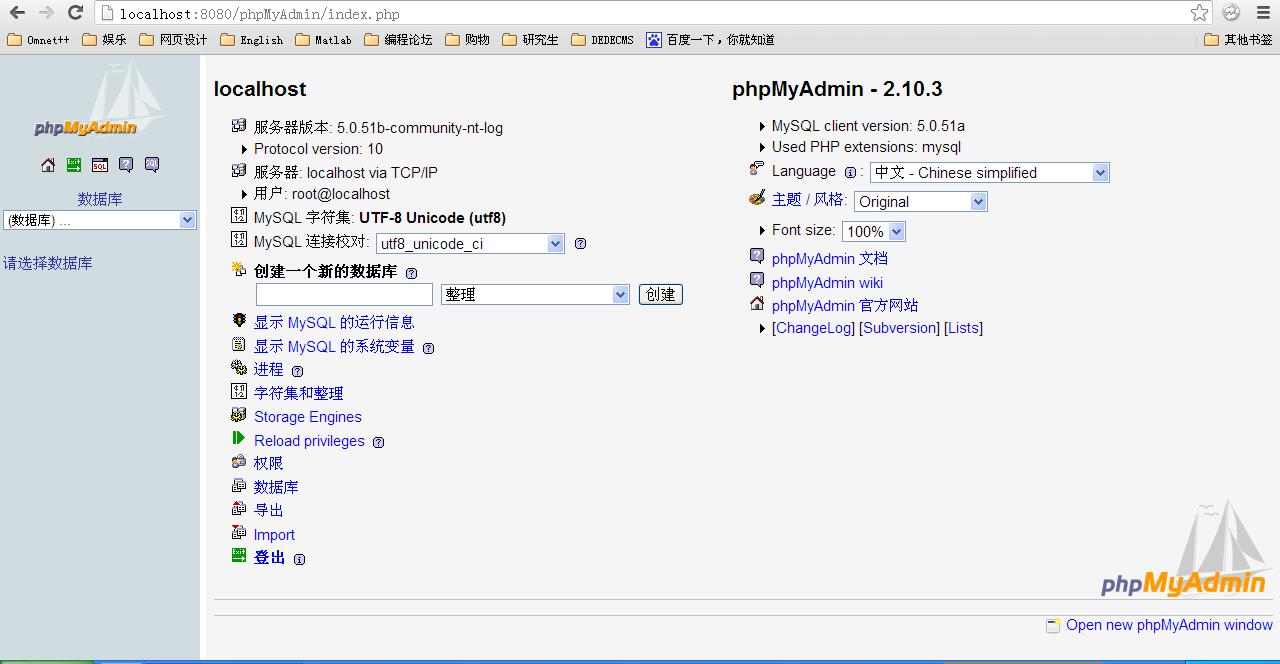
Task: Click the SQL speech-bubble help icon in sidebar
Action: click(x=151, y=164)
